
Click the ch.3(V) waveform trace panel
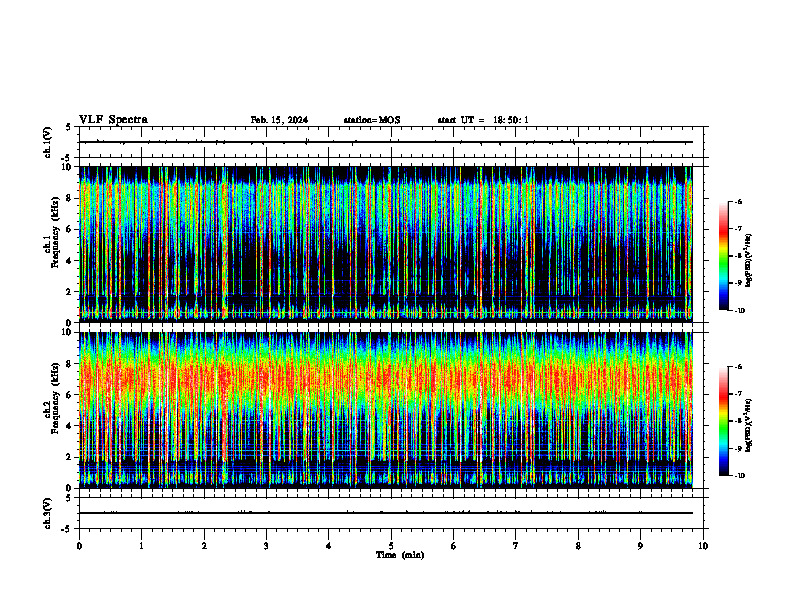[391, 513]
